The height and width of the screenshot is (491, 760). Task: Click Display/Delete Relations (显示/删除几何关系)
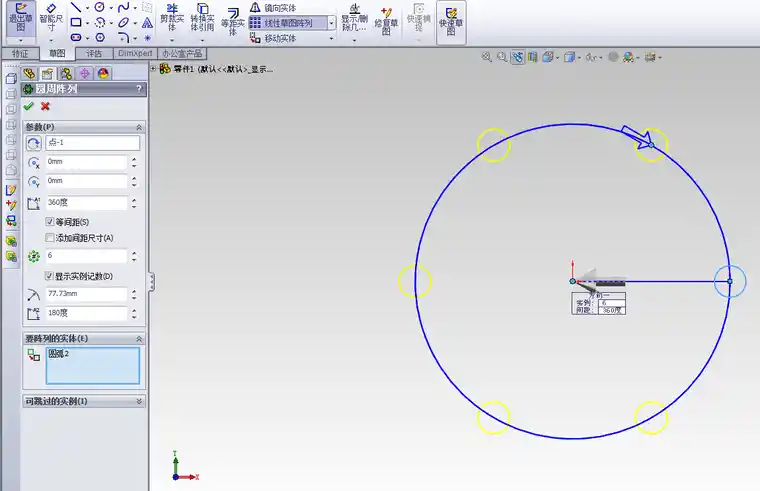click(354, 18)
